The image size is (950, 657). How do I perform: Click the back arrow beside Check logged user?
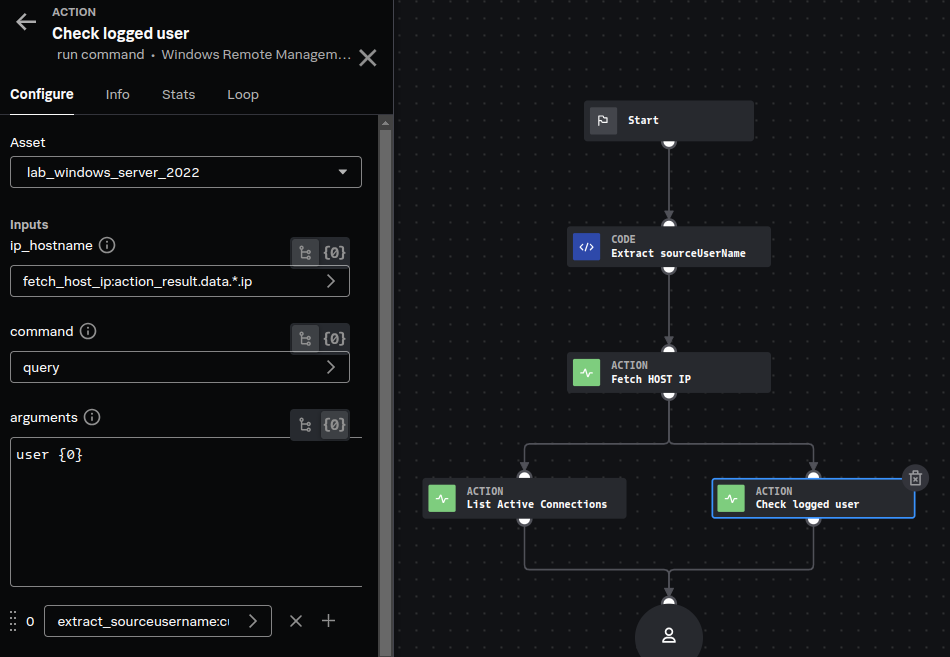[26, 23]
